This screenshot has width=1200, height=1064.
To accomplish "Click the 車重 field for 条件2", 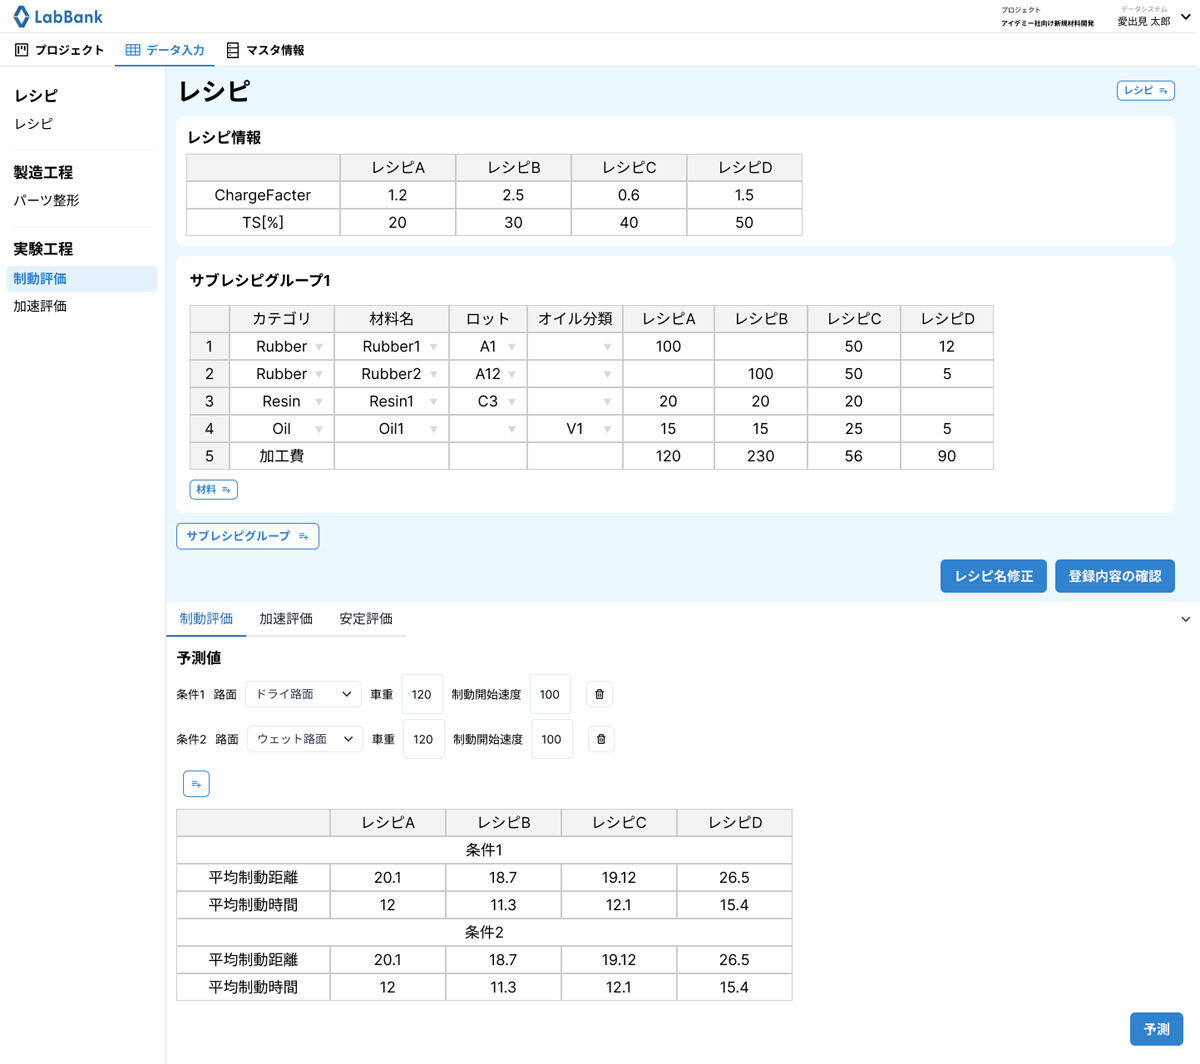I will [x=424, y=739].
